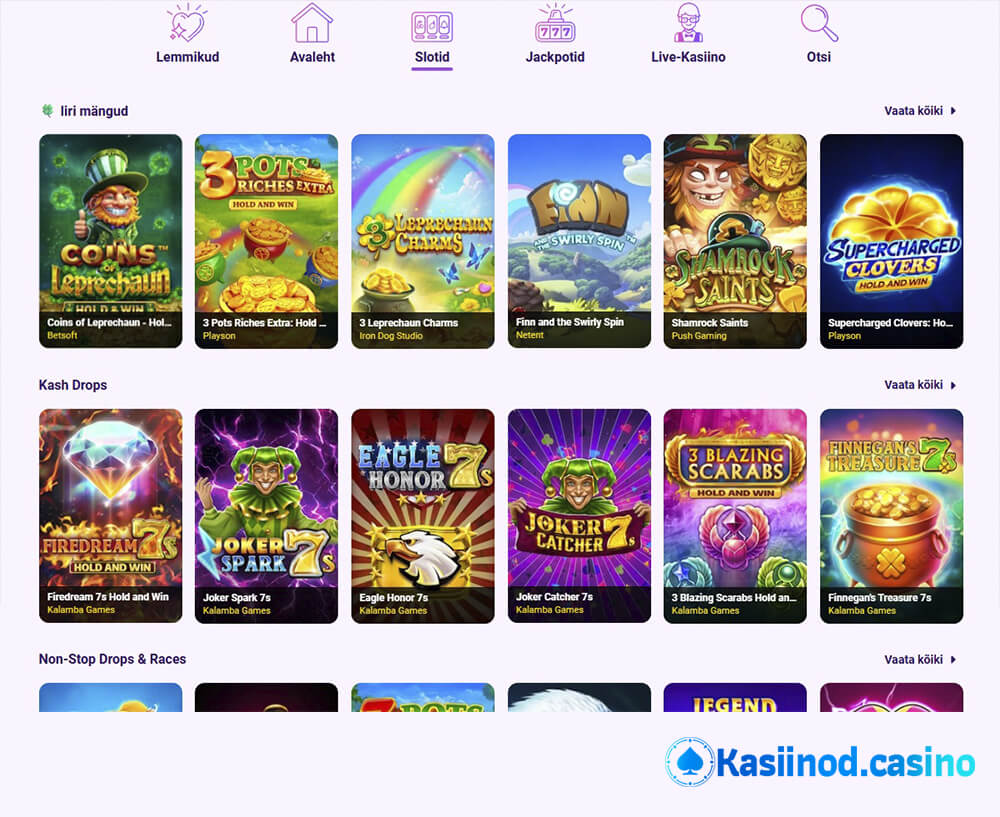Select the Slotid slot machine icon
Image resolution: width=1000 pixels, height=817 pixels.
click(x=432, y=27)
